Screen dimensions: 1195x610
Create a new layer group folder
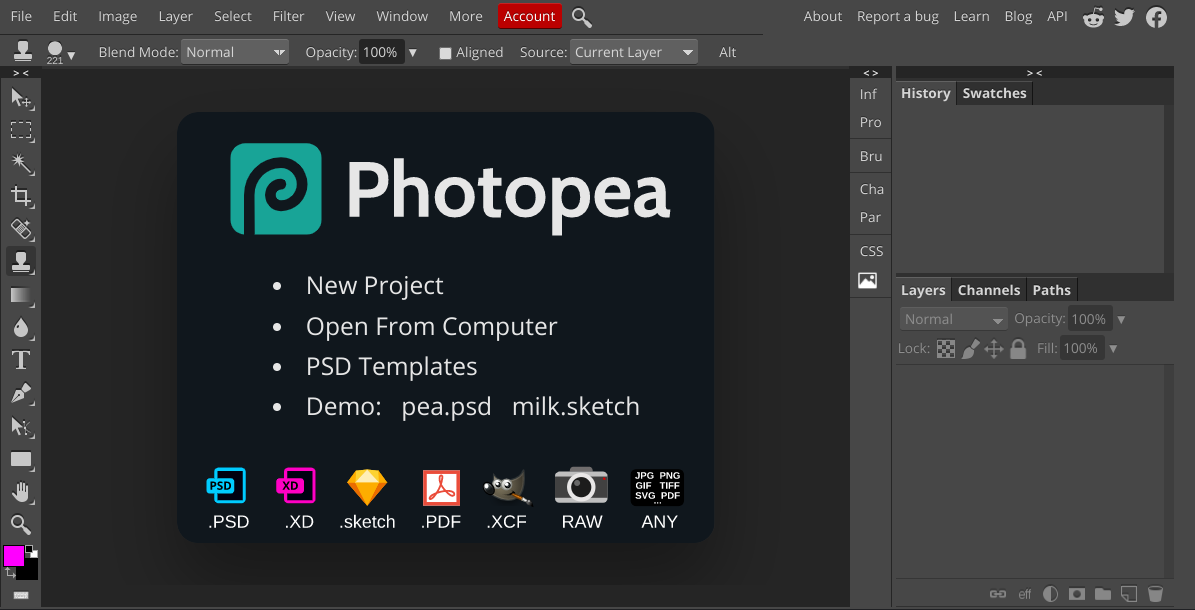coord(1104,594)
